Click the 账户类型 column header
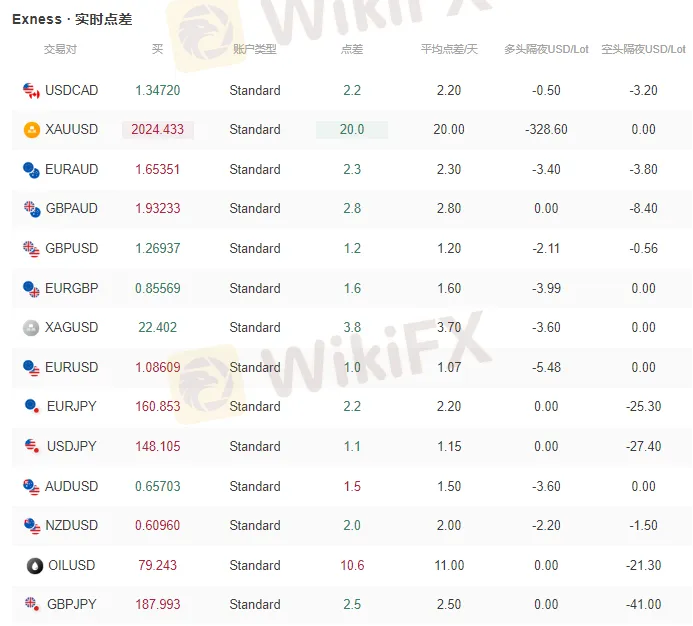 pyautogui.click(x=255, y=49)
